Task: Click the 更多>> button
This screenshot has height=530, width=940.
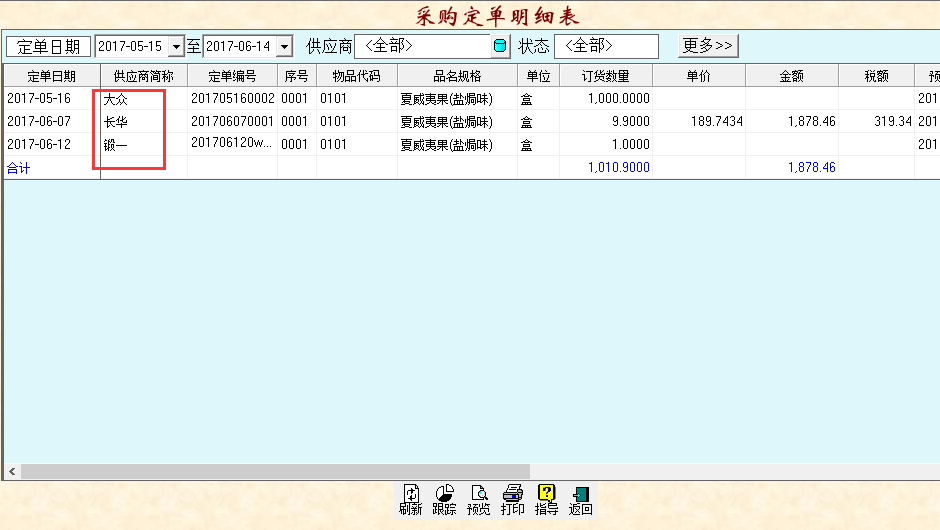Action: tap(708, 46)
